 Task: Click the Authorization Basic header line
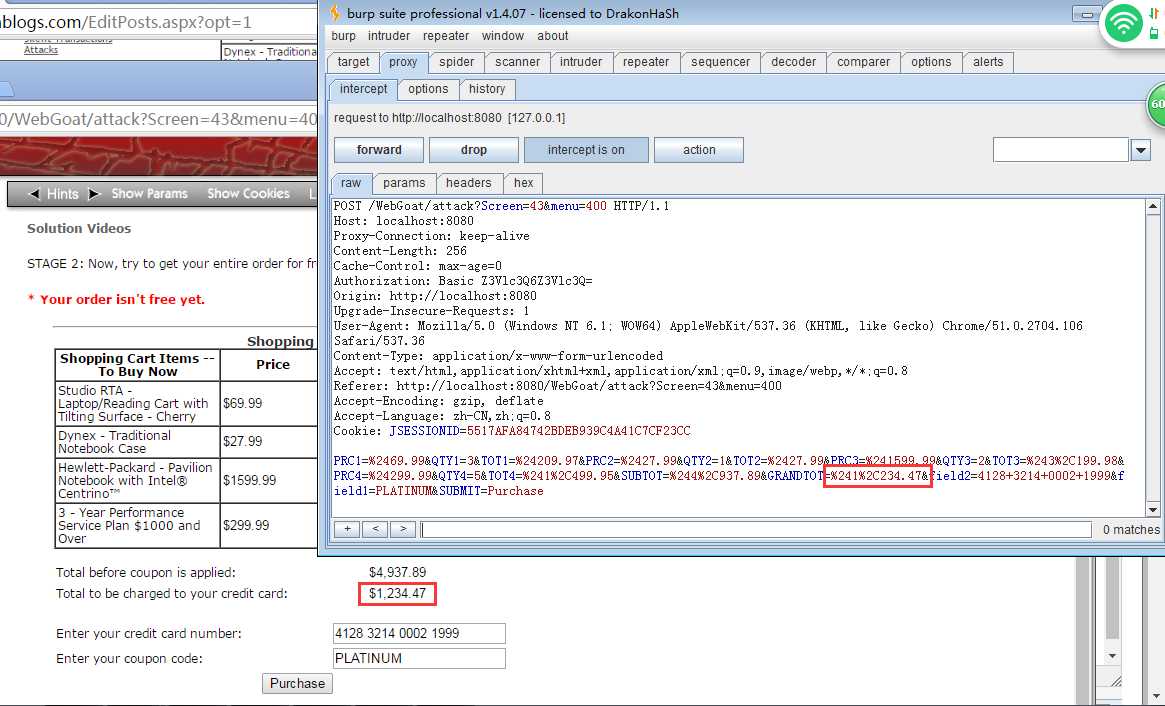463,281
